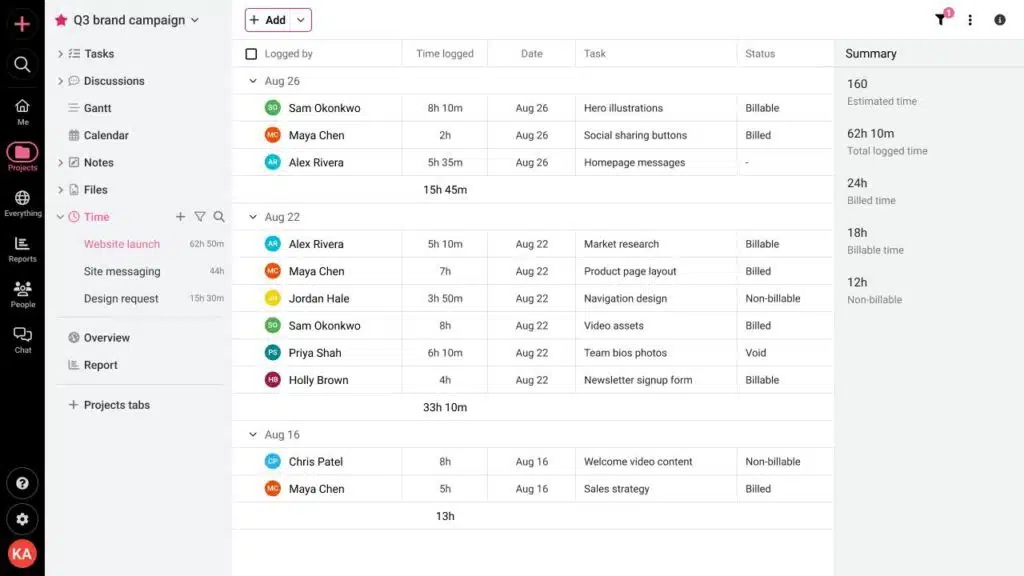
Task: Open the Add button dropdown arrow
Action: pyautogui.click(x=300, y=20)
